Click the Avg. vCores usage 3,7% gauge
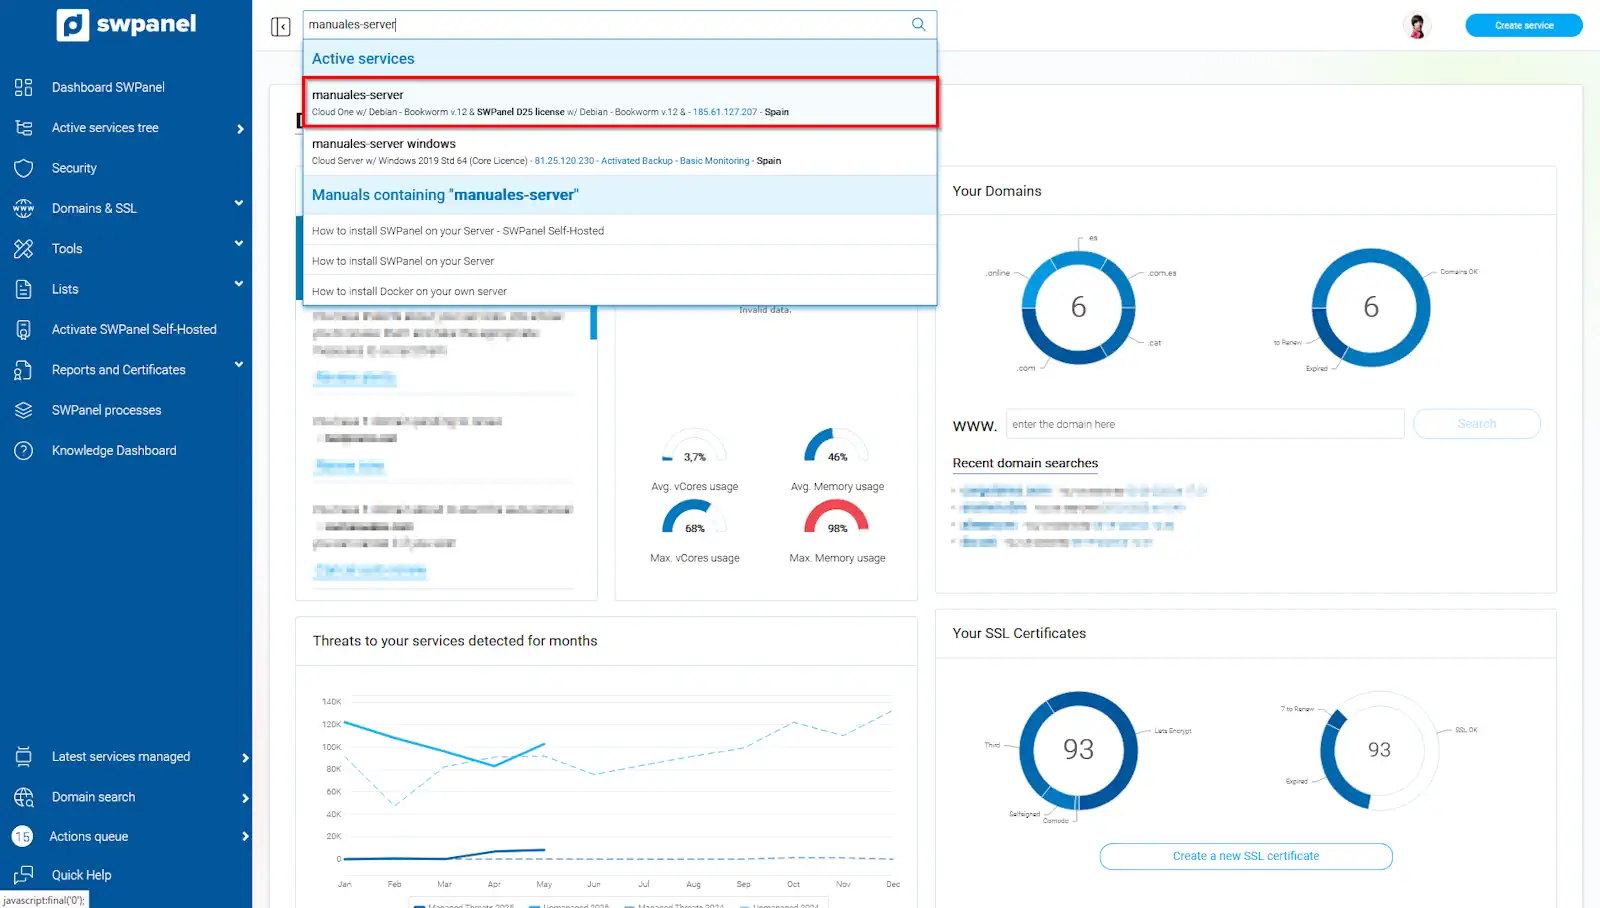Viewport: 1600px width, 908px height. point(695,447)
